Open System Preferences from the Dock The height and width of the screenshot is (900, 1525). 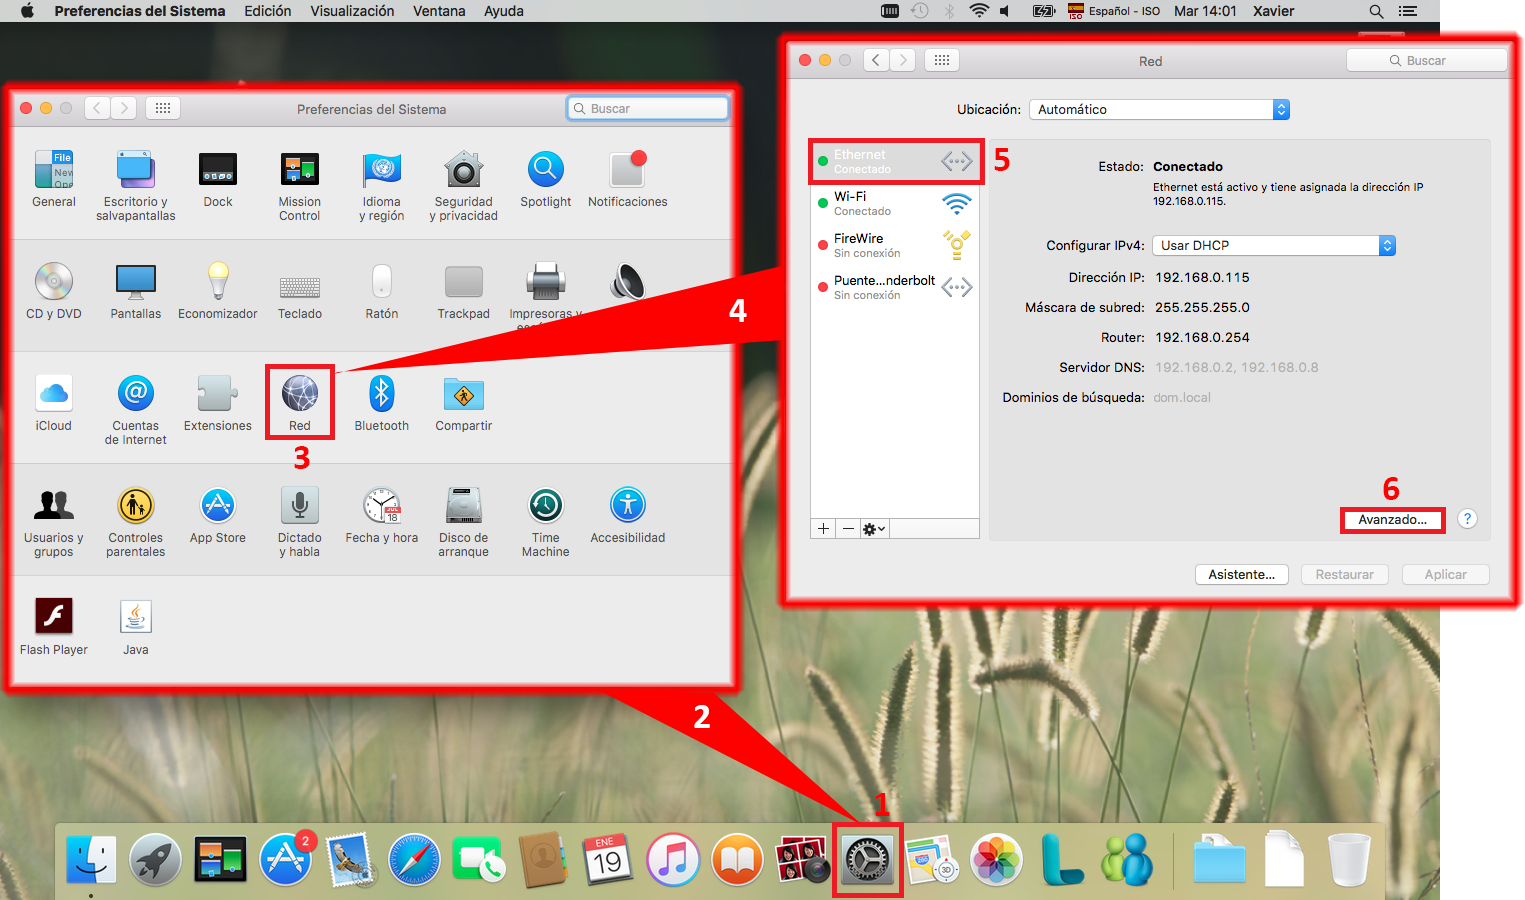coord(867,859)
